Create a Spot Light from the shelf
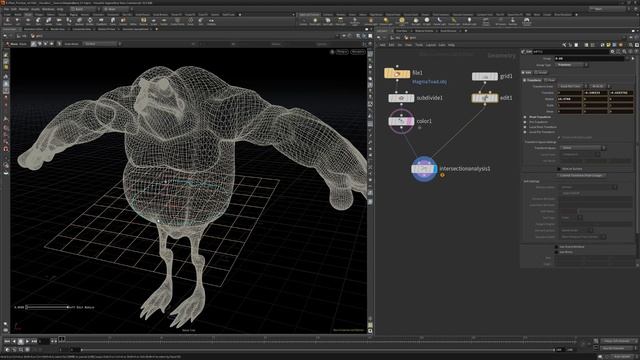The image size is (640, 360). 328,21
